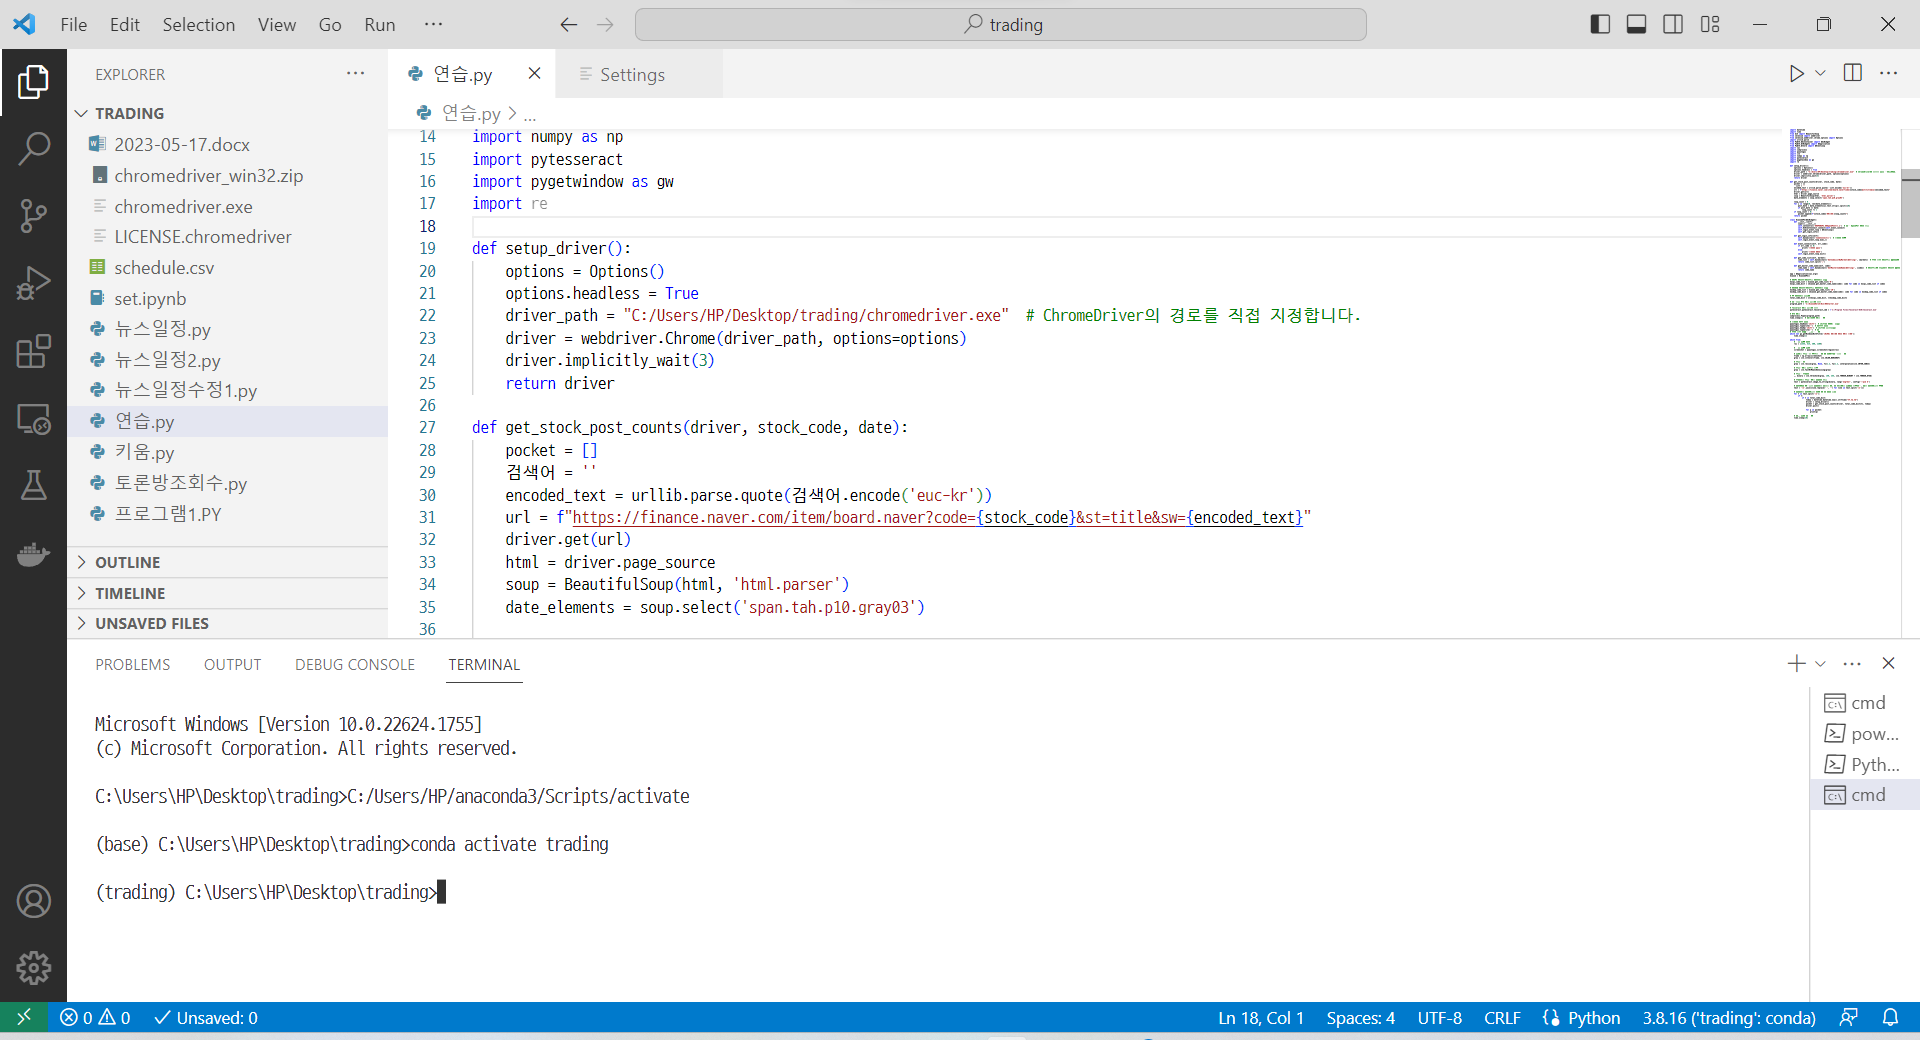Toggle the primary side bar visibility
This screenshot has height=1040, width=1920.
click(x=1600, y=24)
